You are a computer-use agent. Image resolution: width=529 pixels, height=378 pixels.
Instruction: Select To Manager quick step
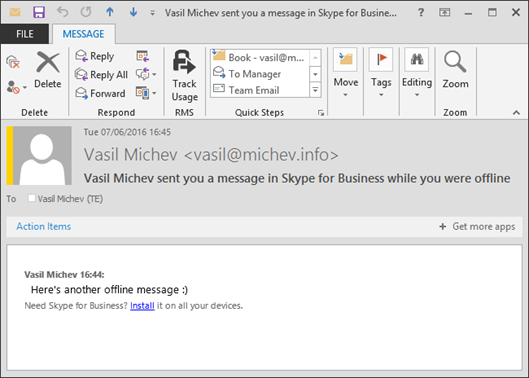coord(259,74)
